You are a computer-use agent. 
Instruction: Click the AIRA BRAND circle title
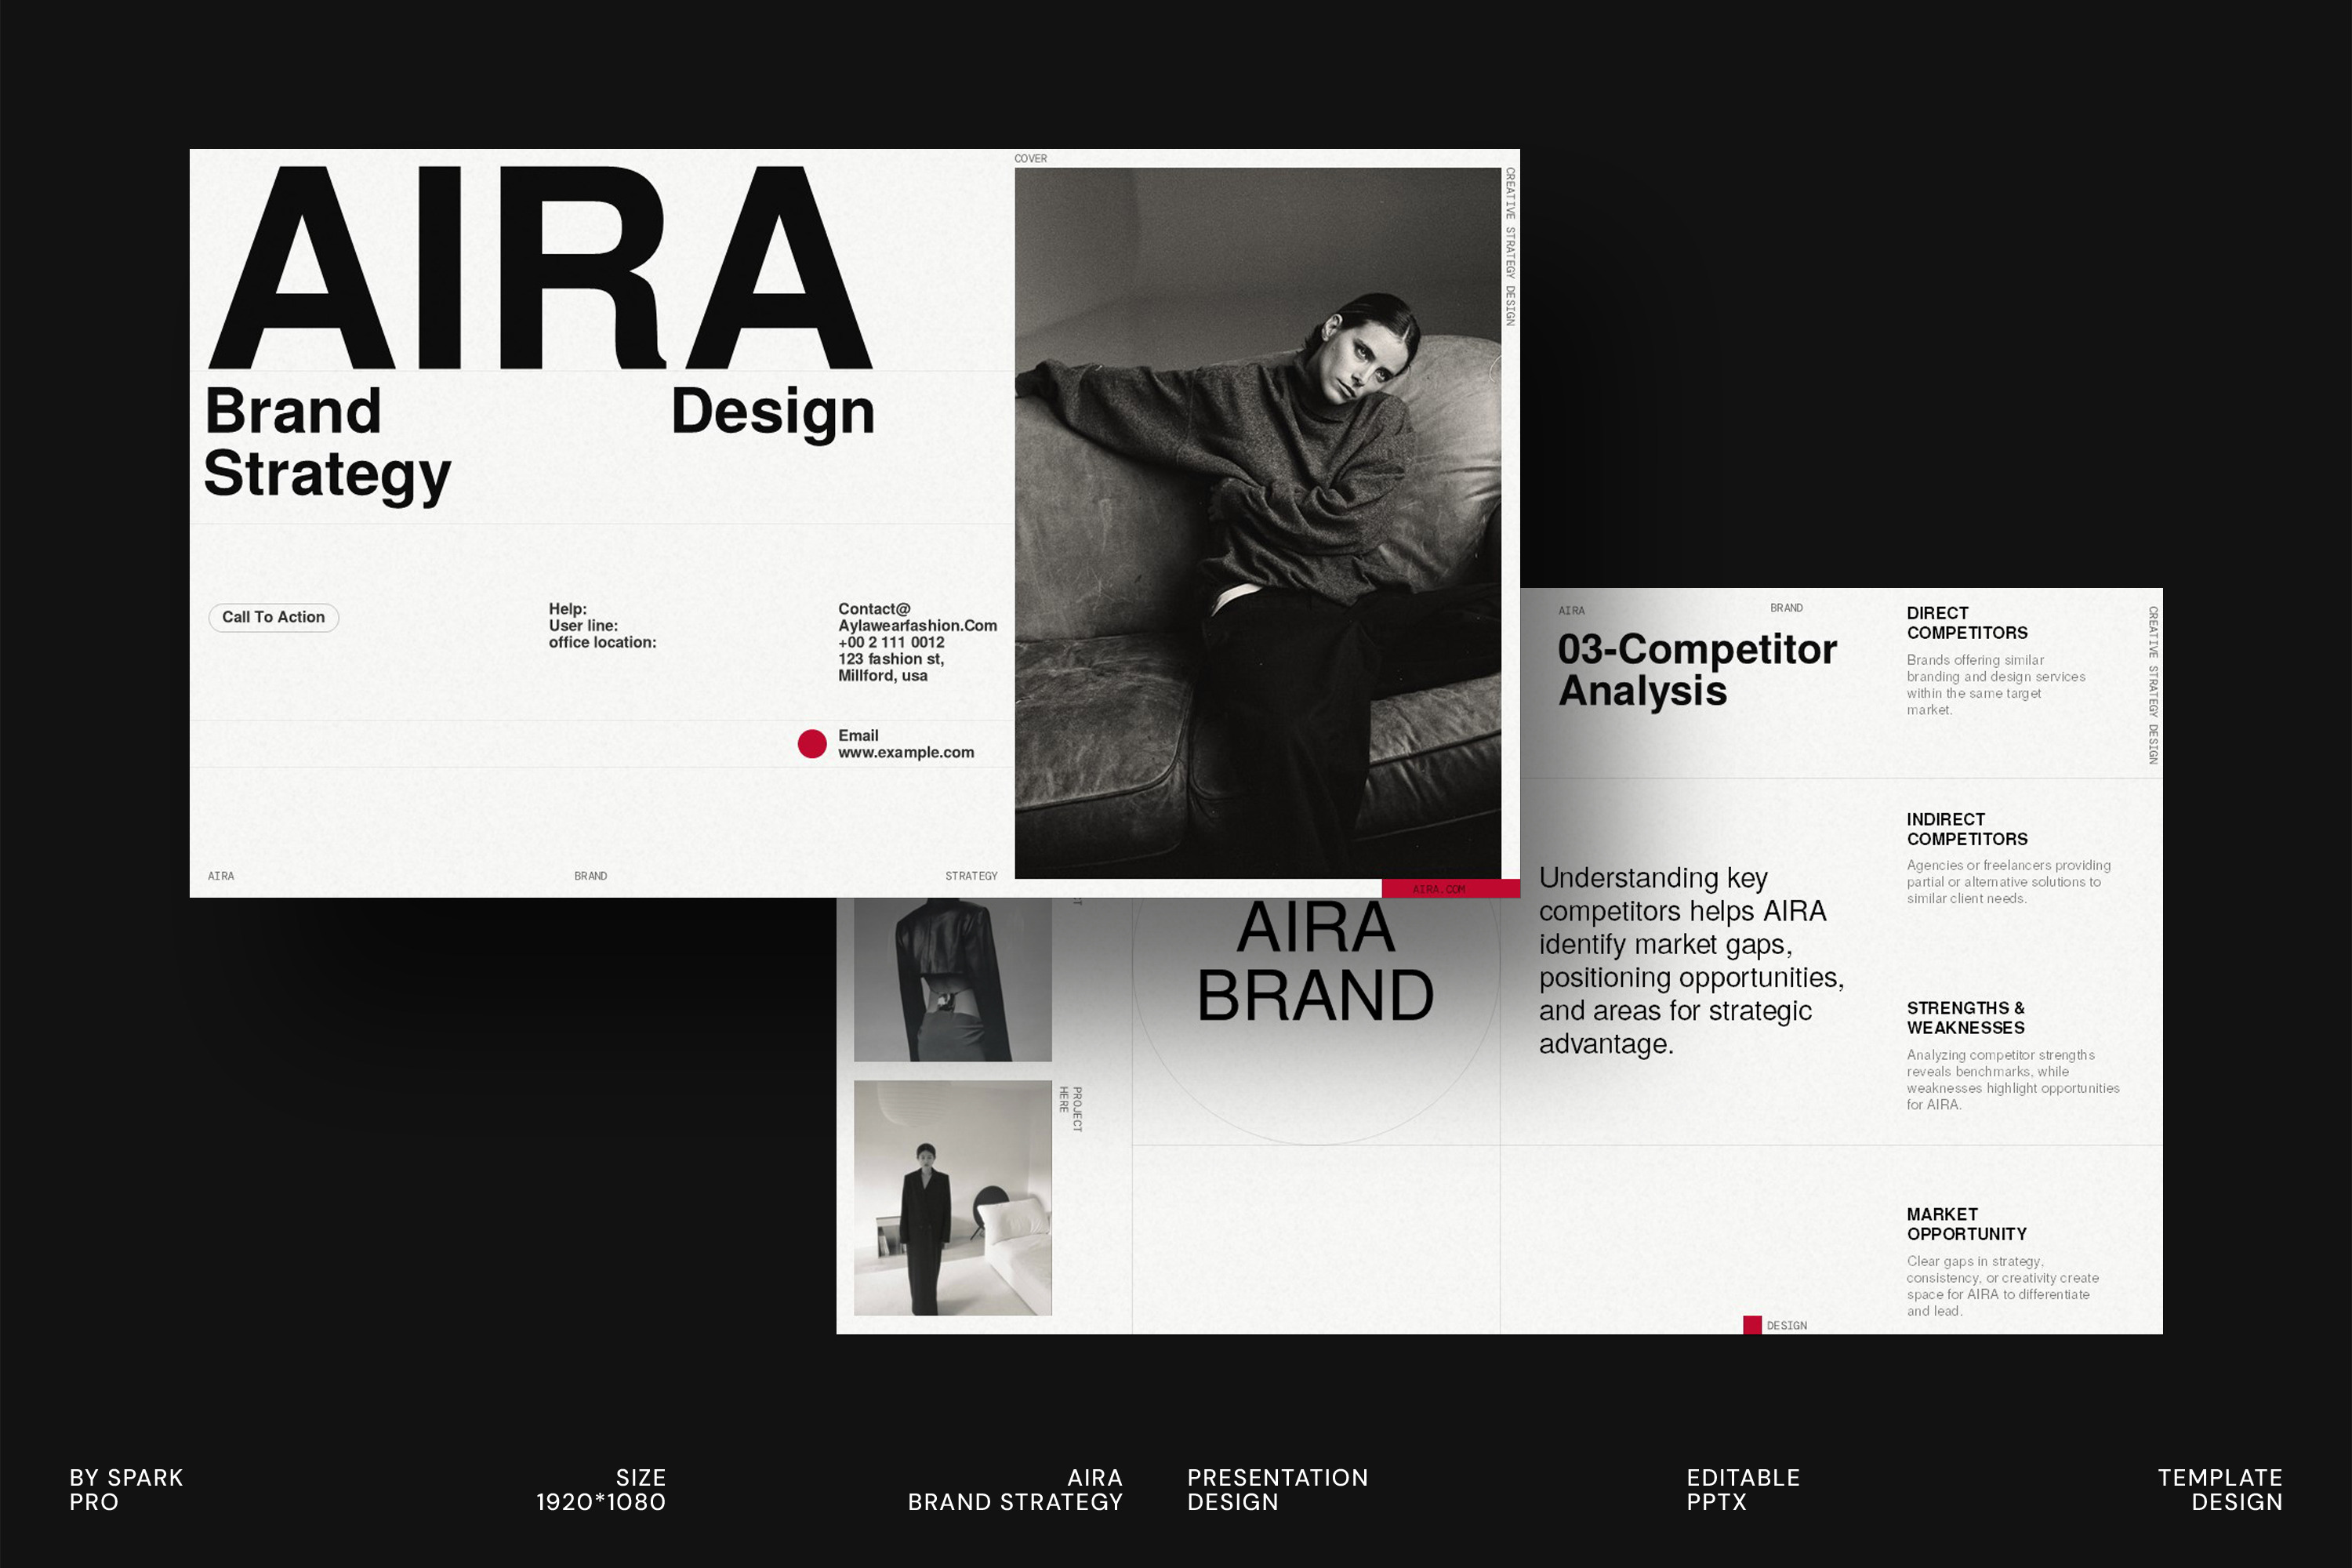coord(1315,962)
